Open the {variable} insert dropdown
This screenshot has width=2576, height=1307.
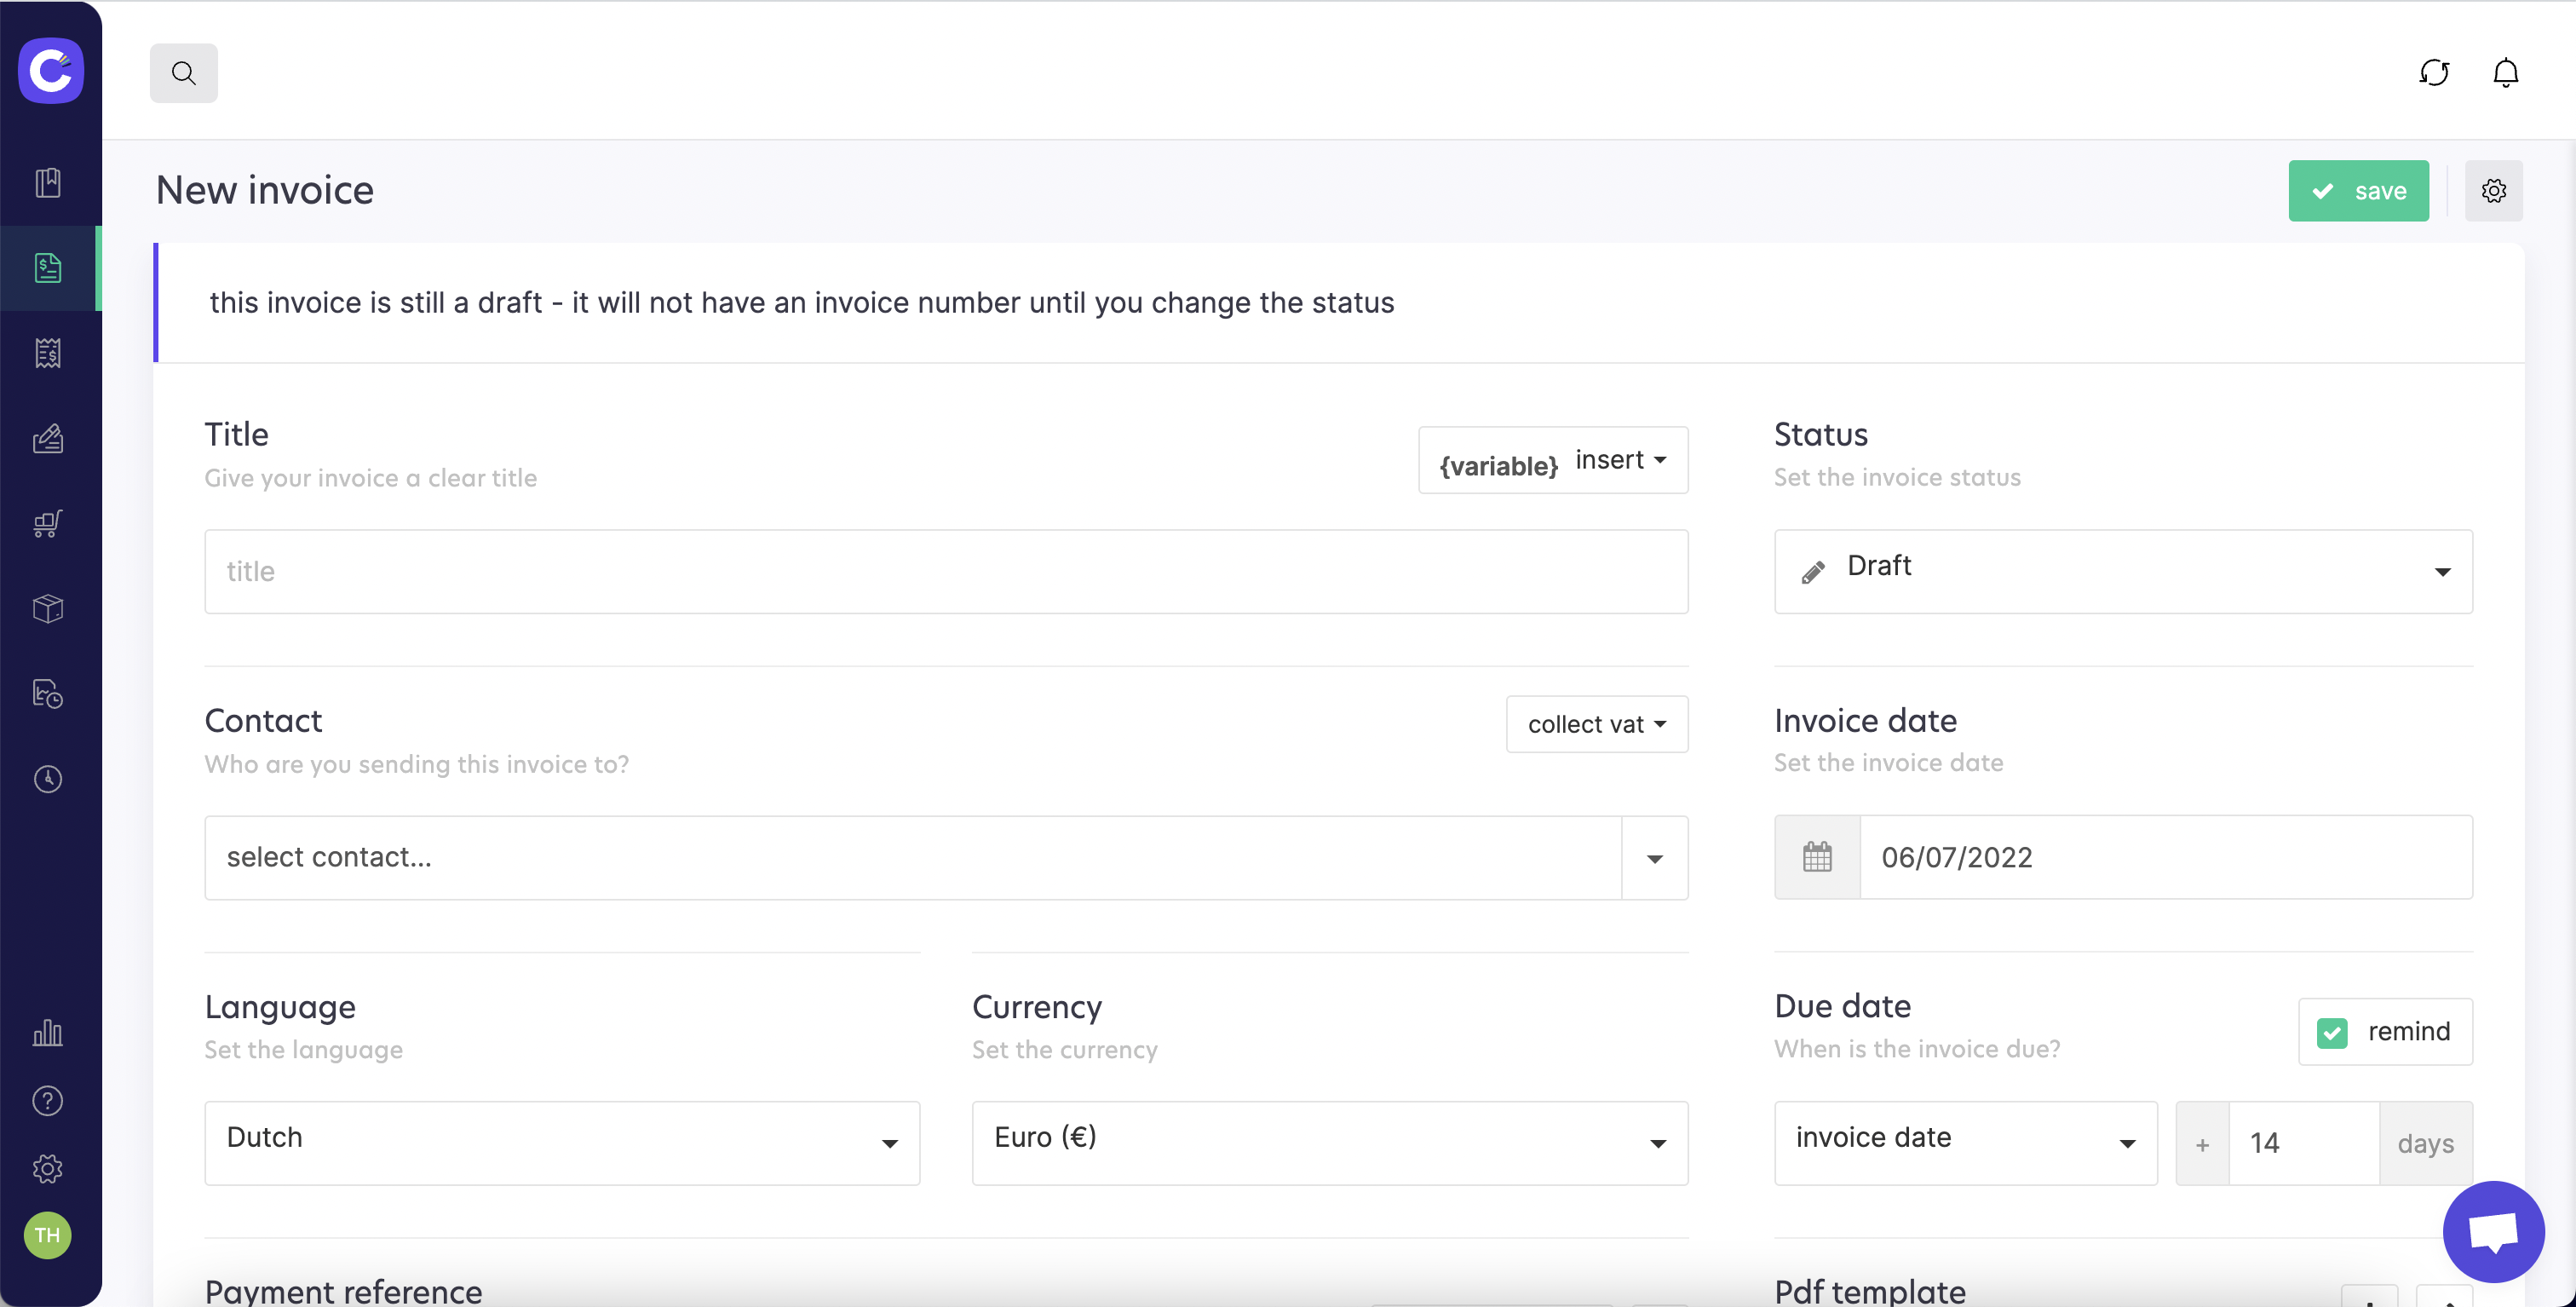[1552, 460]
